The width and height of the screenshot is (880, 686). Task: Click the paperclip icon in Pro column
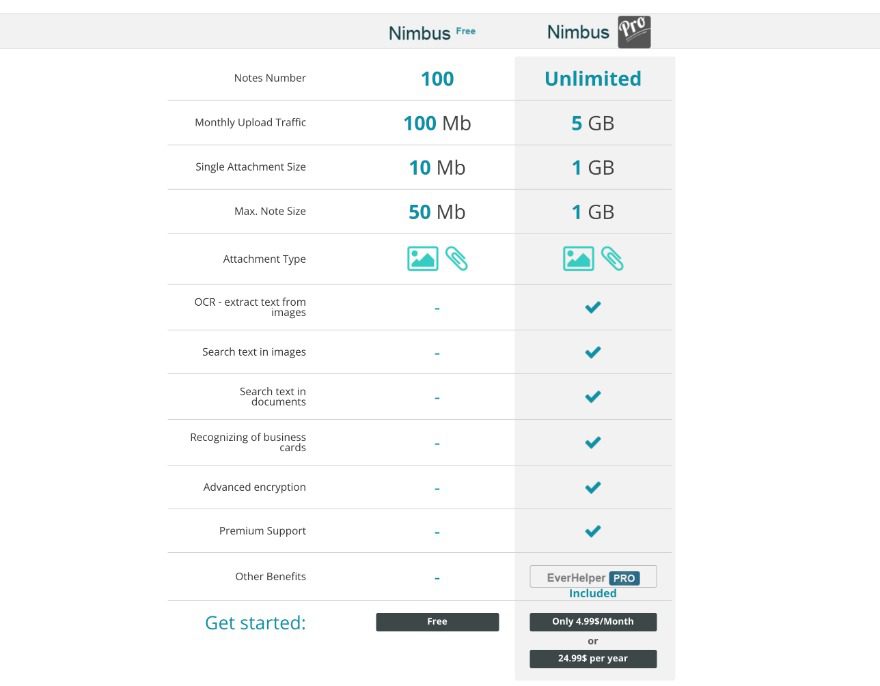point(612,259)
